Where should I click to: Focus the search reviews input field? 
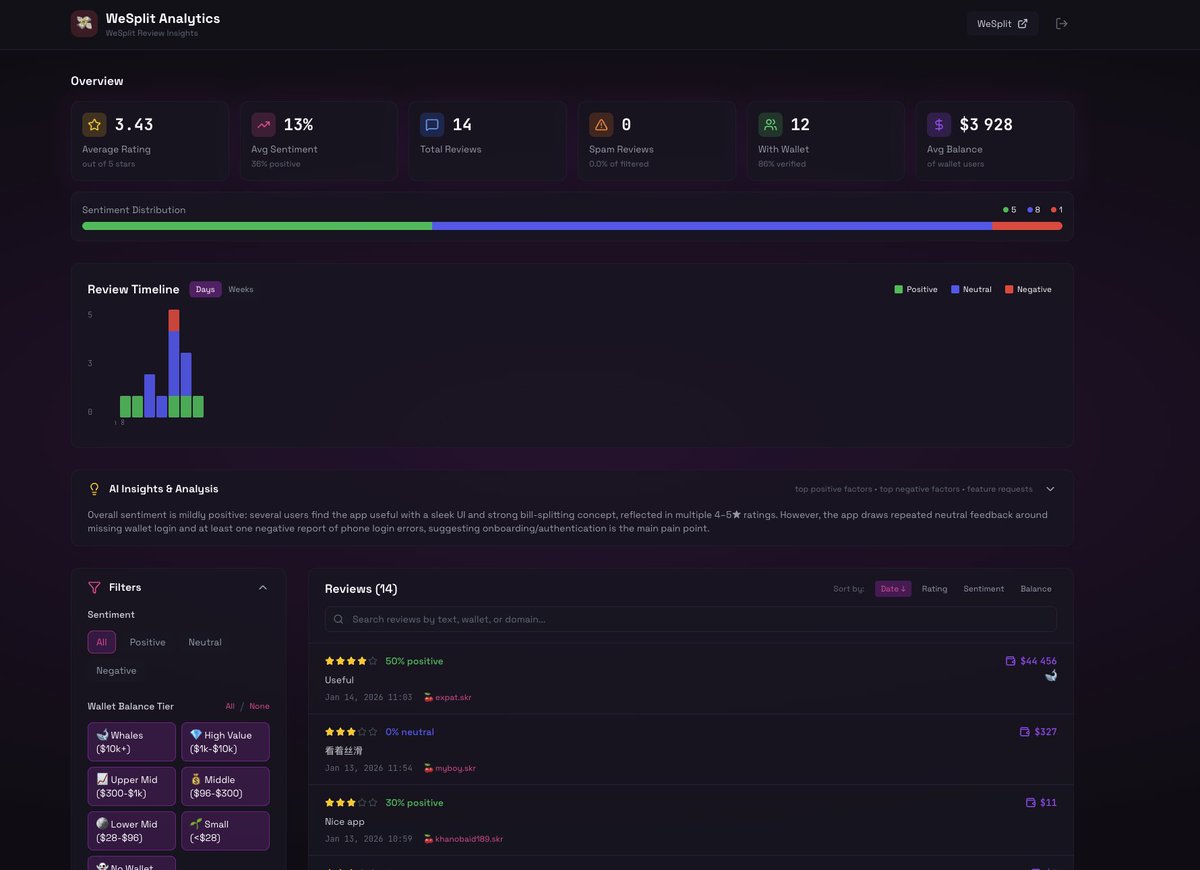tap(690, 619)
